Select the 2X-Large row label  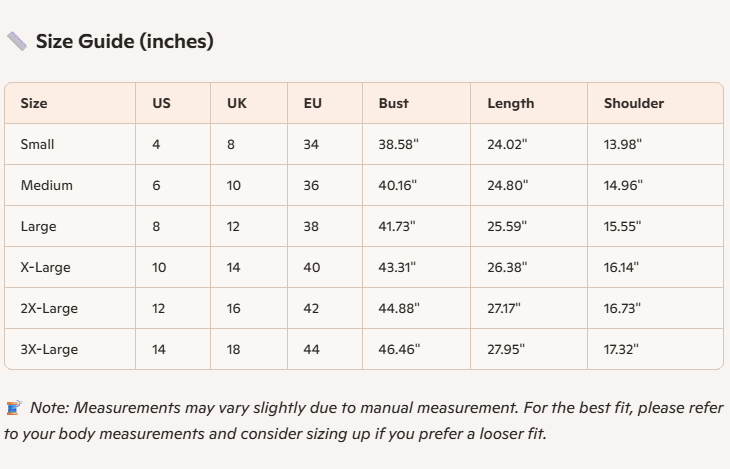pos(49,308)
